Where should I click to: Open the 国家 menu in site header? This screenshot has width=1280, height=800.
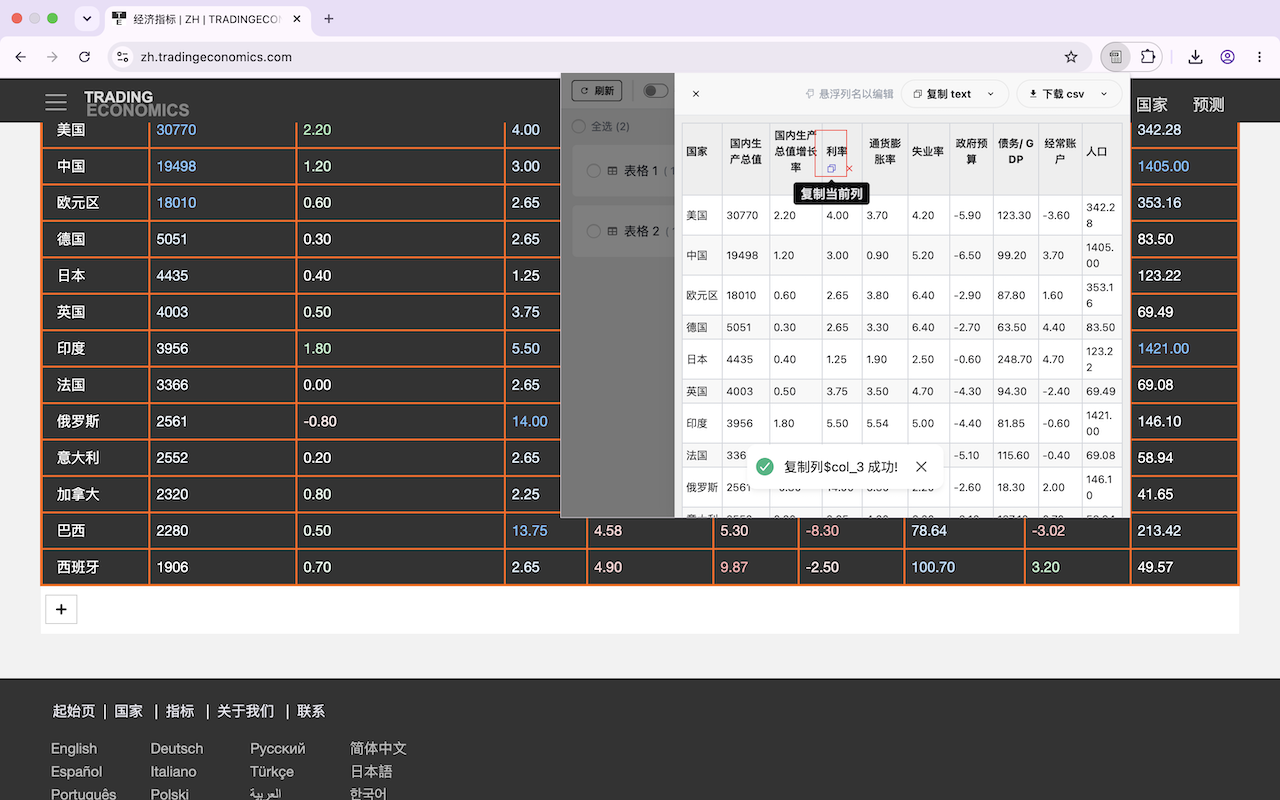coord(1152,104)
